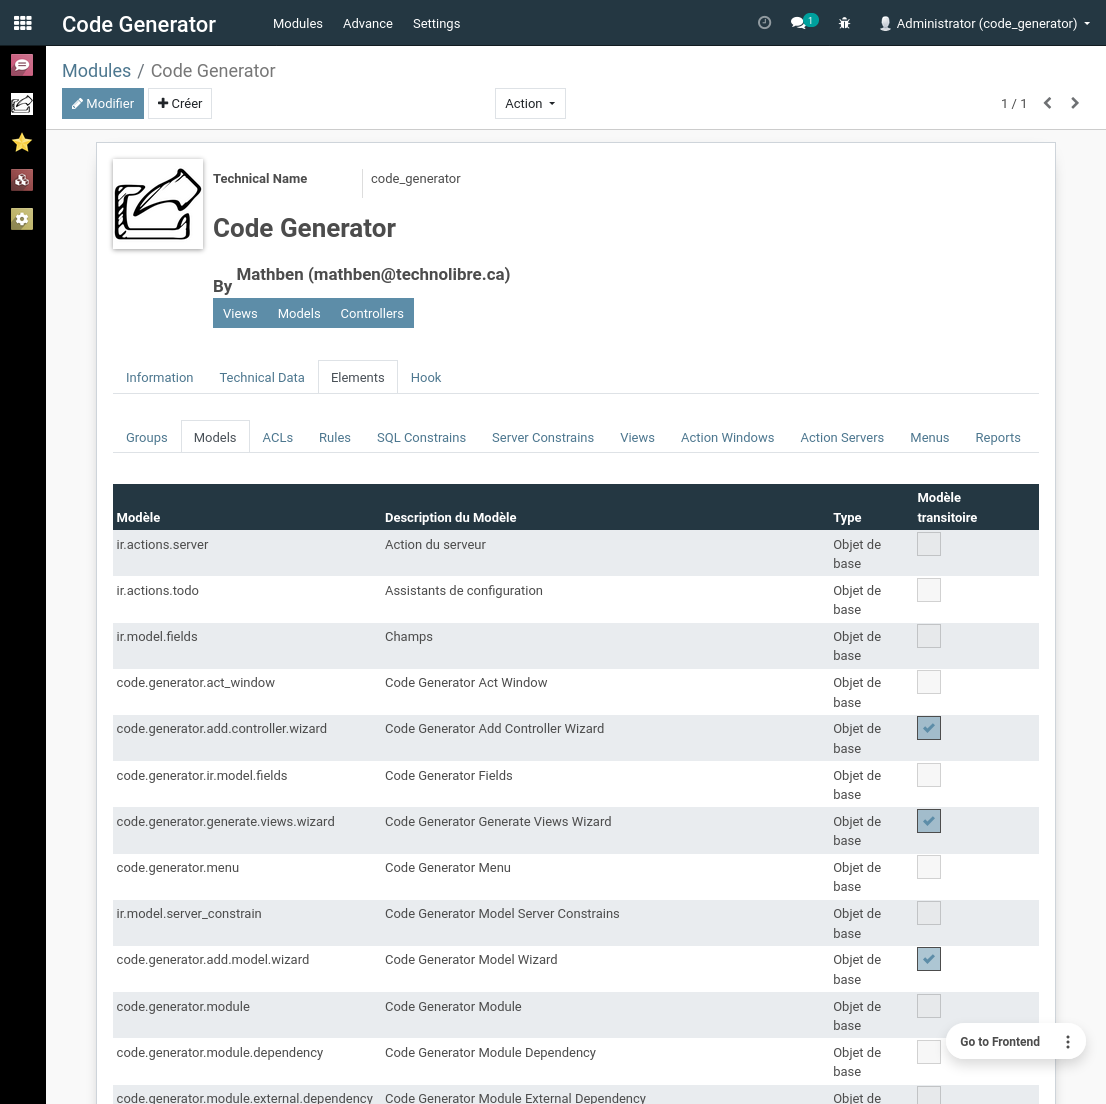The height and width of the screenshot is (1104, 1106).
Task: Open the Discuss chat icon in sidebar
Action: click(x=22, y=65)
